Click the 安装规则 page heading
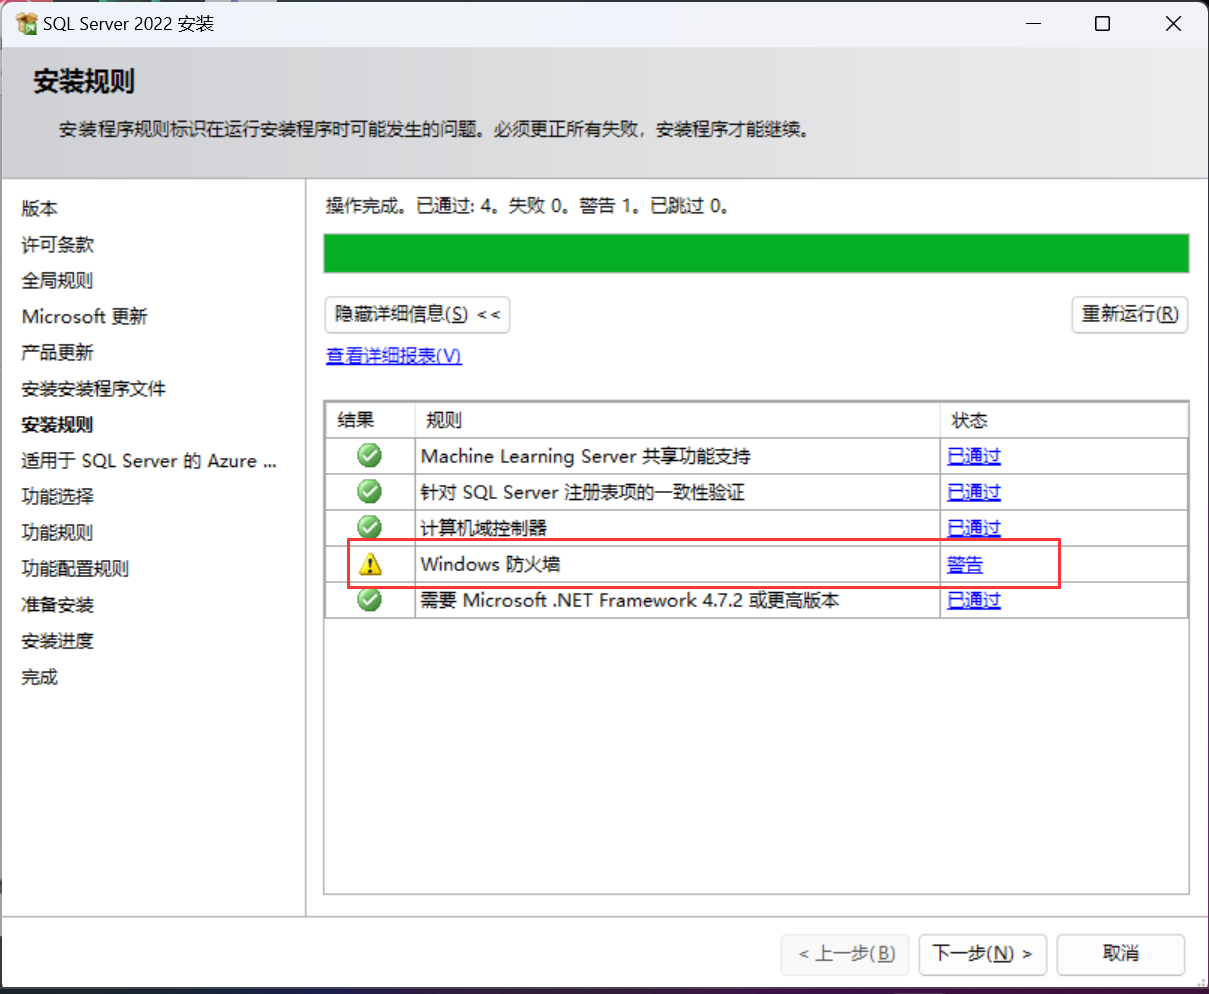The image size is (1209, 994). (x=84, y=81)
